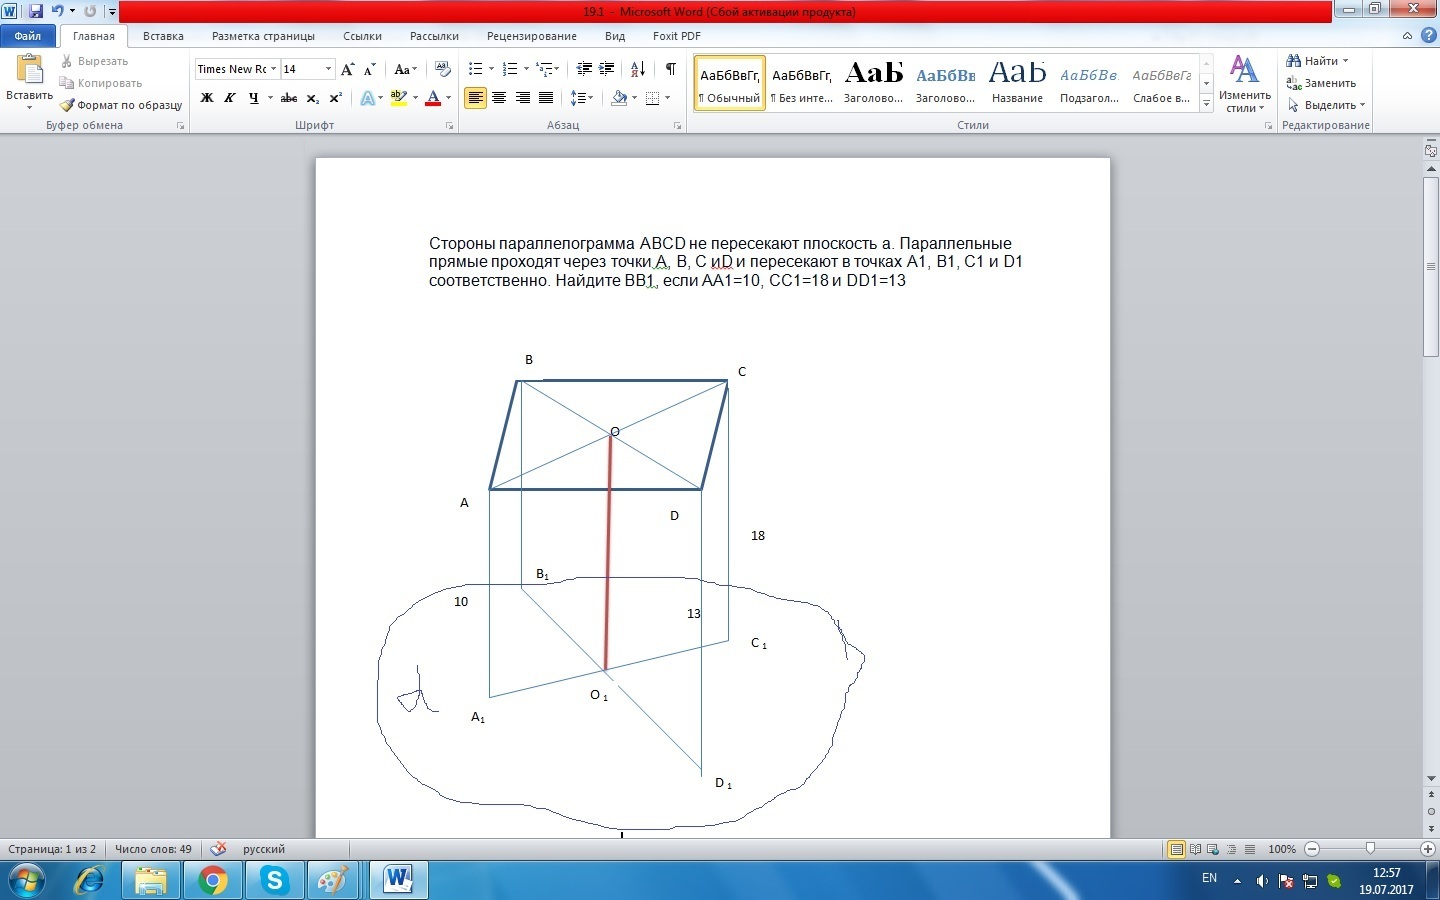Image resolution: width=1440 pixels, height=900 pixels.
Task: Click zoom in plus button
Action: tap(1427, 849)
